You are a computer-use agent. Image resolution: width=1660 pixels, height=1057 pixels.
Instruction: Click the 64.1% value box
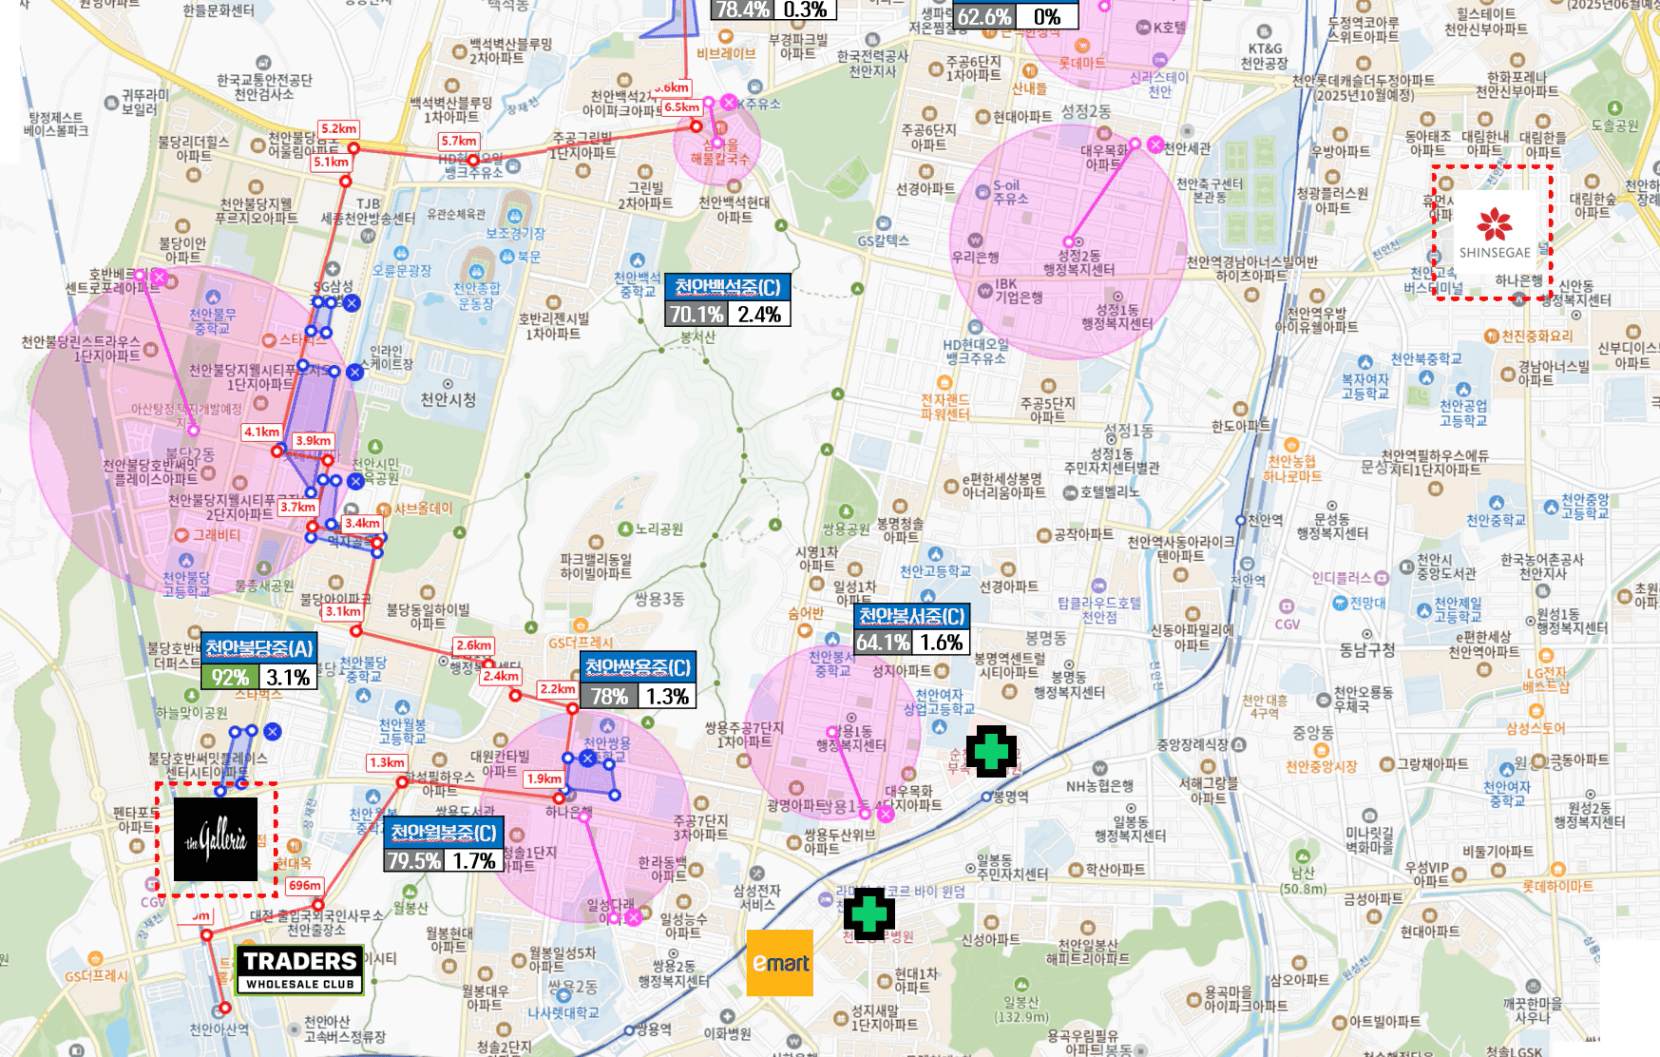pyautogui.click(x=883, y=642)
